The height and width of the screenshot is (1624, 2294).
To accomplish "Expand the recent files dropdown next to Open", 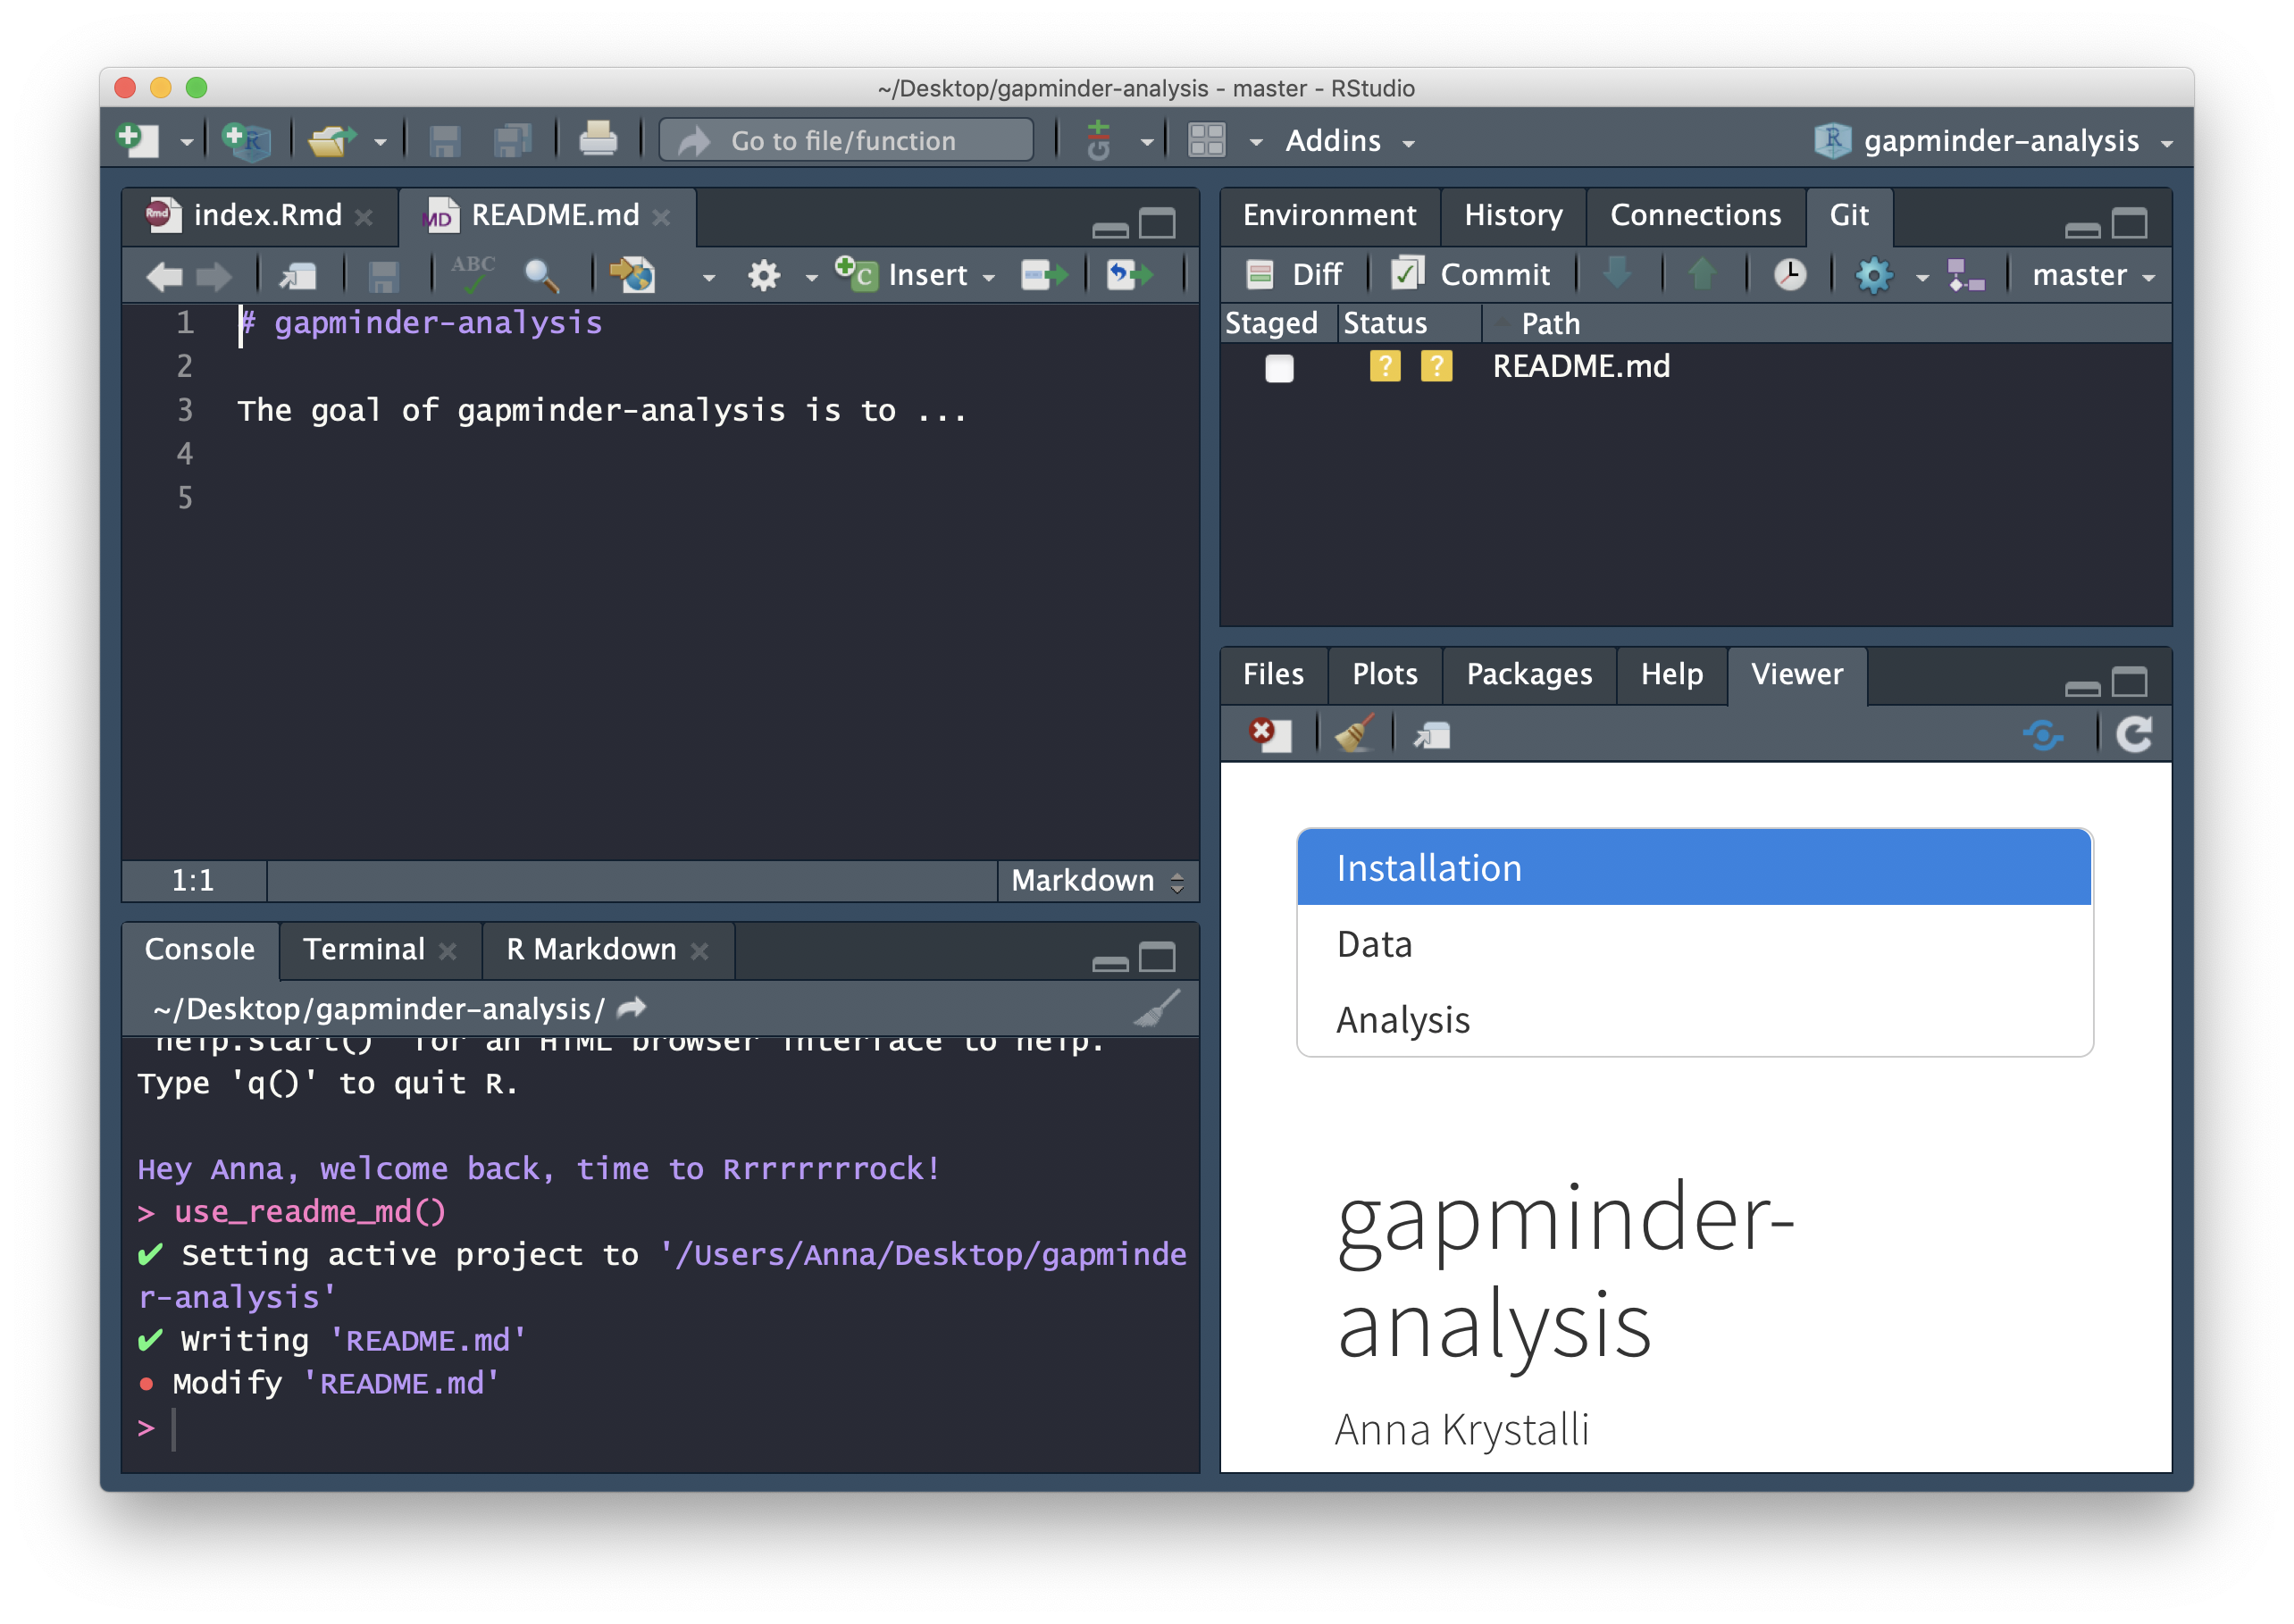I will (x=380, y=142).
